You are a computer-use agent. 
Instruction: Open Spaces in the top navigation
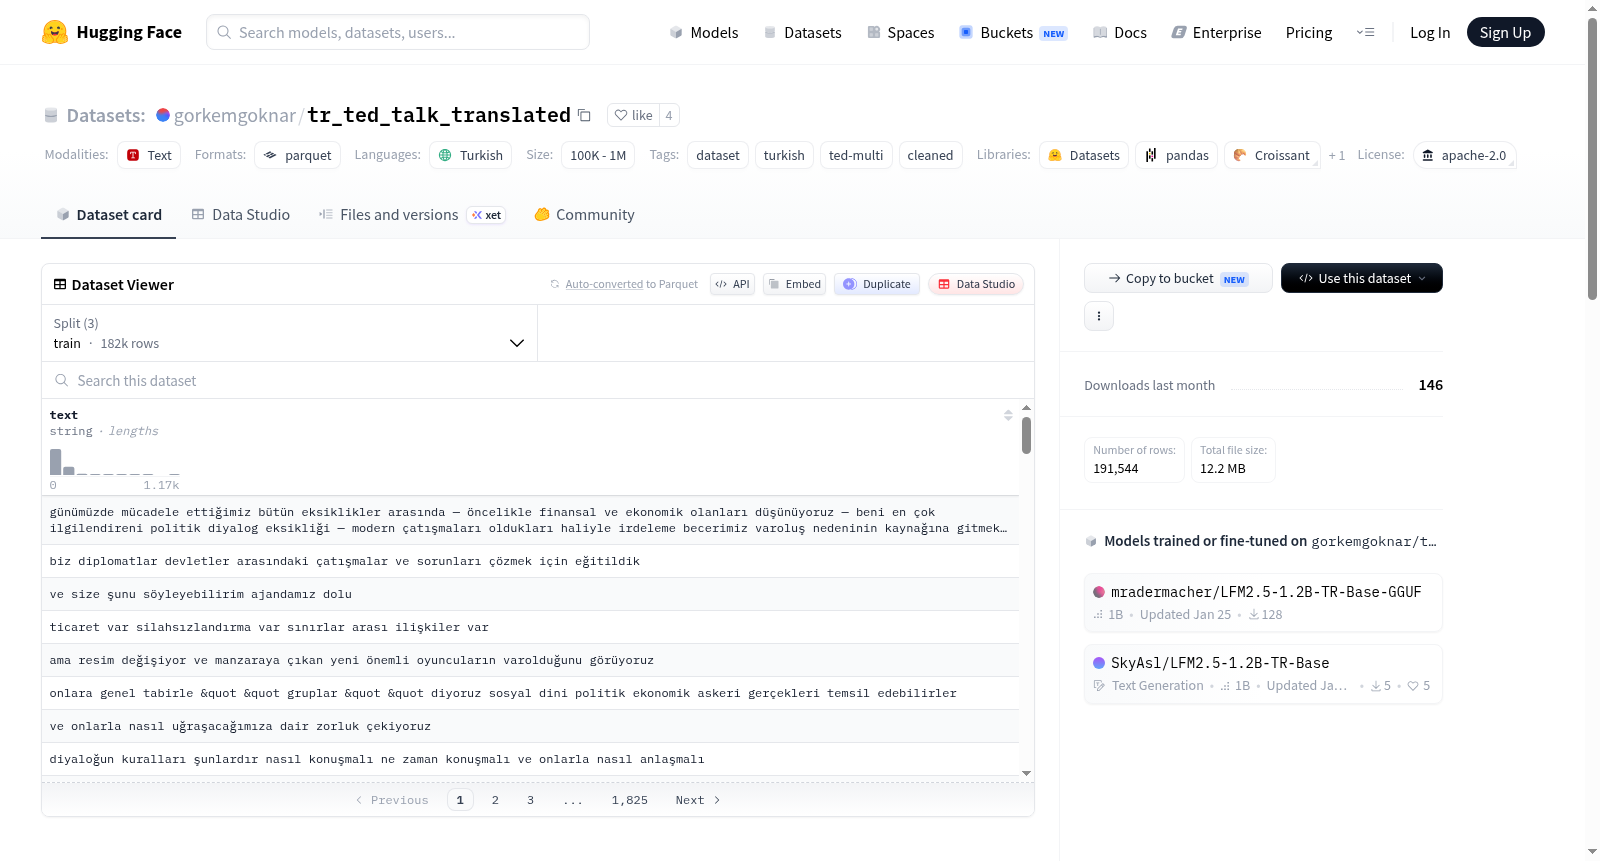901,32
